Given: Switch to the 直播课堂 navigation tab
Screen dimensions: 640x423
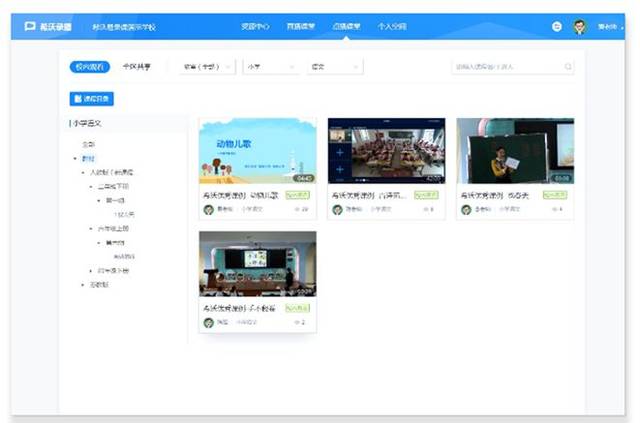Looking at the screenshot, I should [x=301, y=27].
